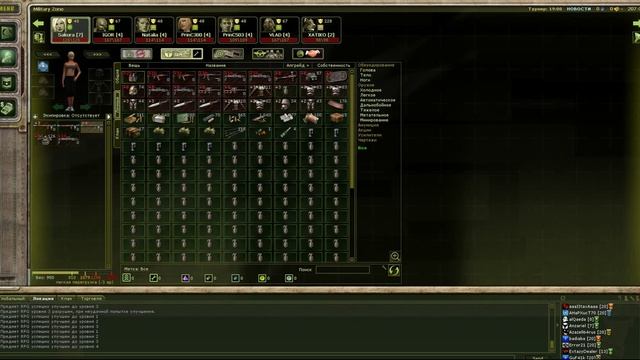Screen dimensions: 640x360
Task: Click the Вещь column header
Action: click(134, 65)
